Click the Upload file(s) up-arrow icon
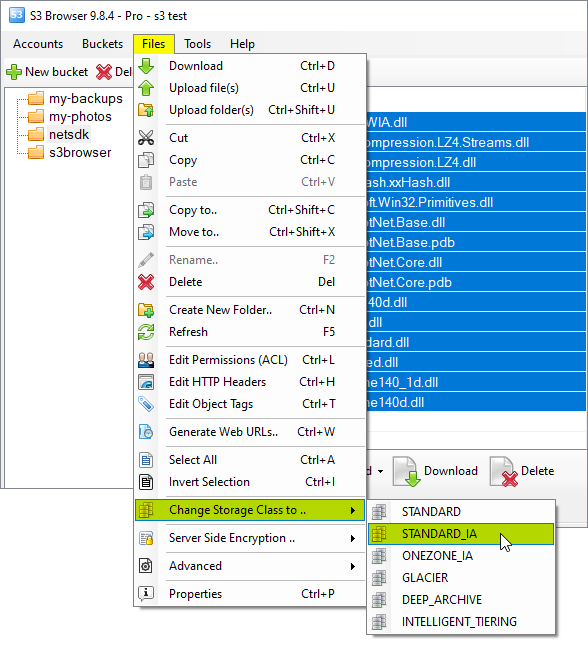Screen dimensions: 588x652 click(x=146, y=88)
